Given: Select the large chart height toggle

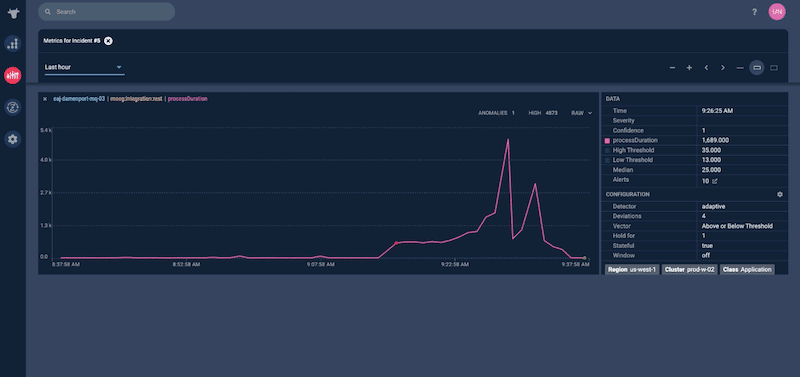Looking at the screenshot, I should pyautogui.click(x=774, y=67).
